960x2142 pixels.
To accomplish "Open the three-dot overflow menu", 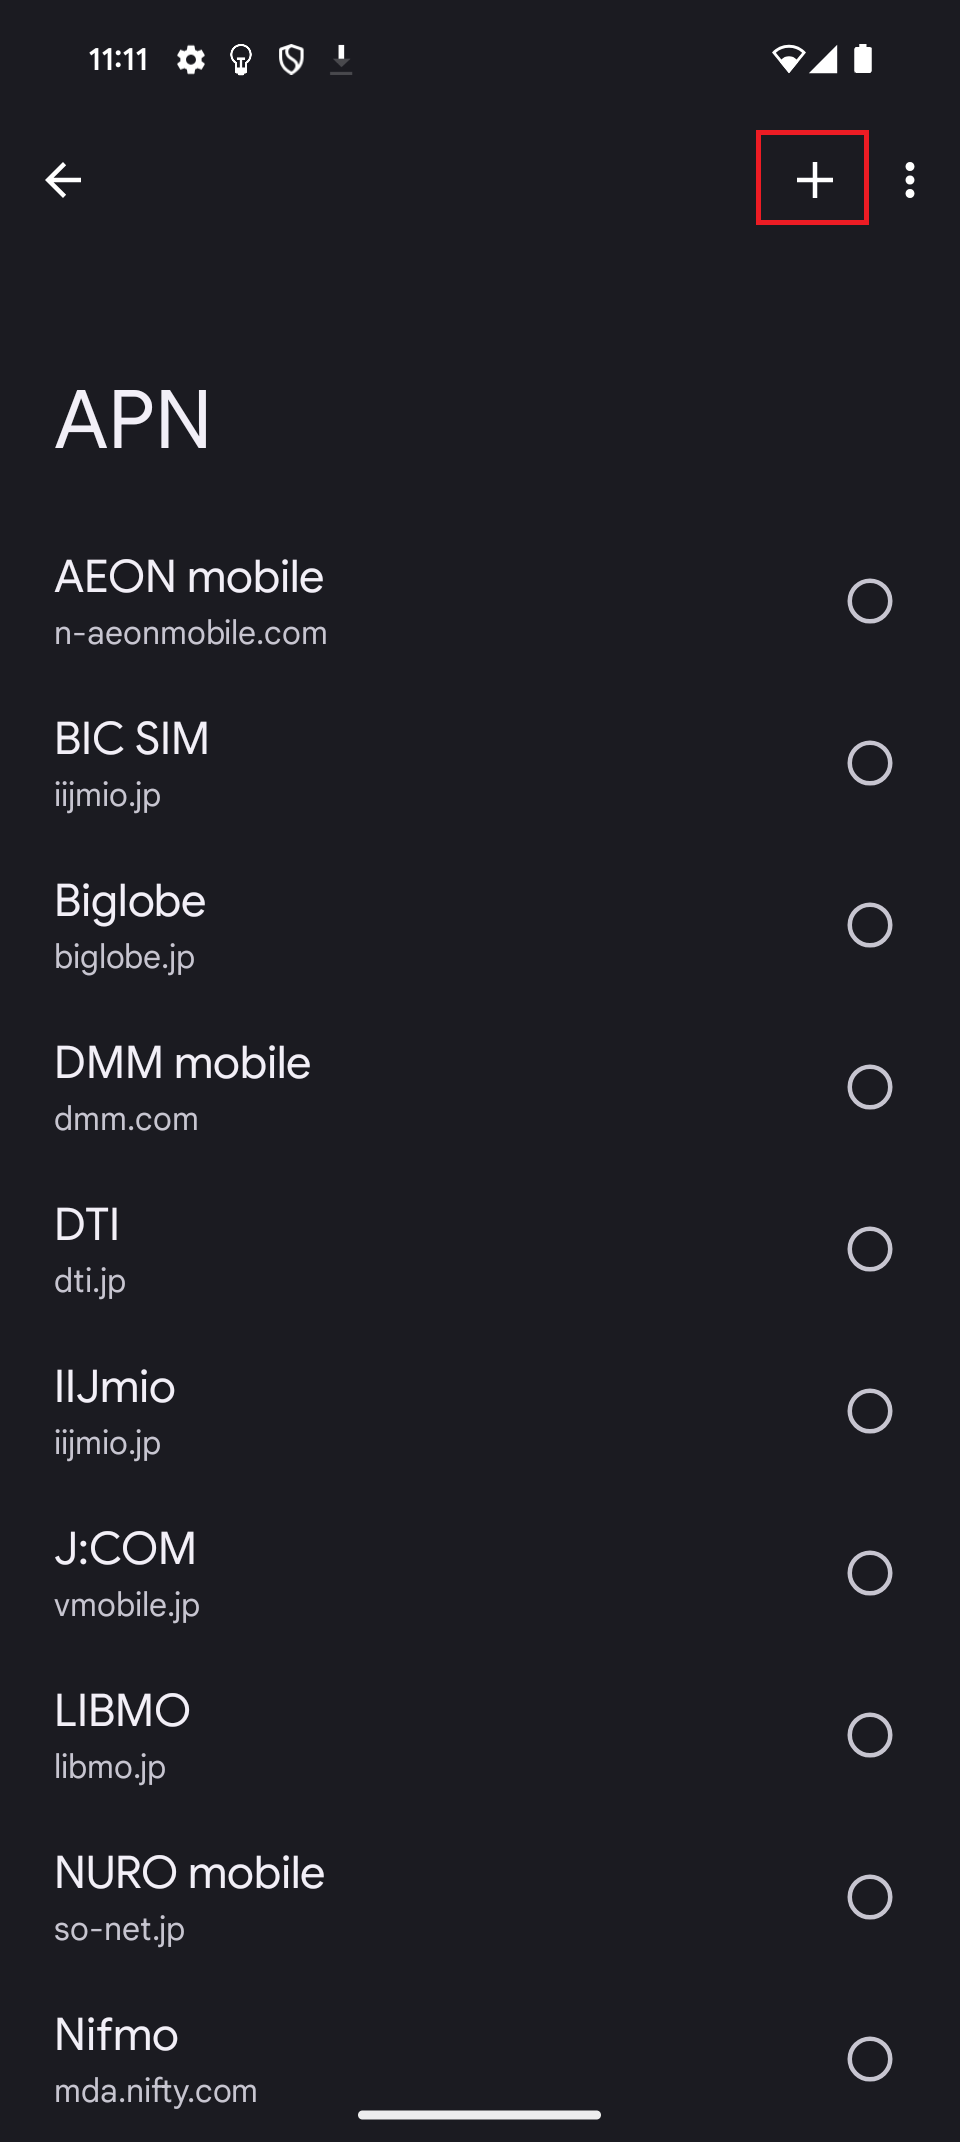I will tap(909, 180).
